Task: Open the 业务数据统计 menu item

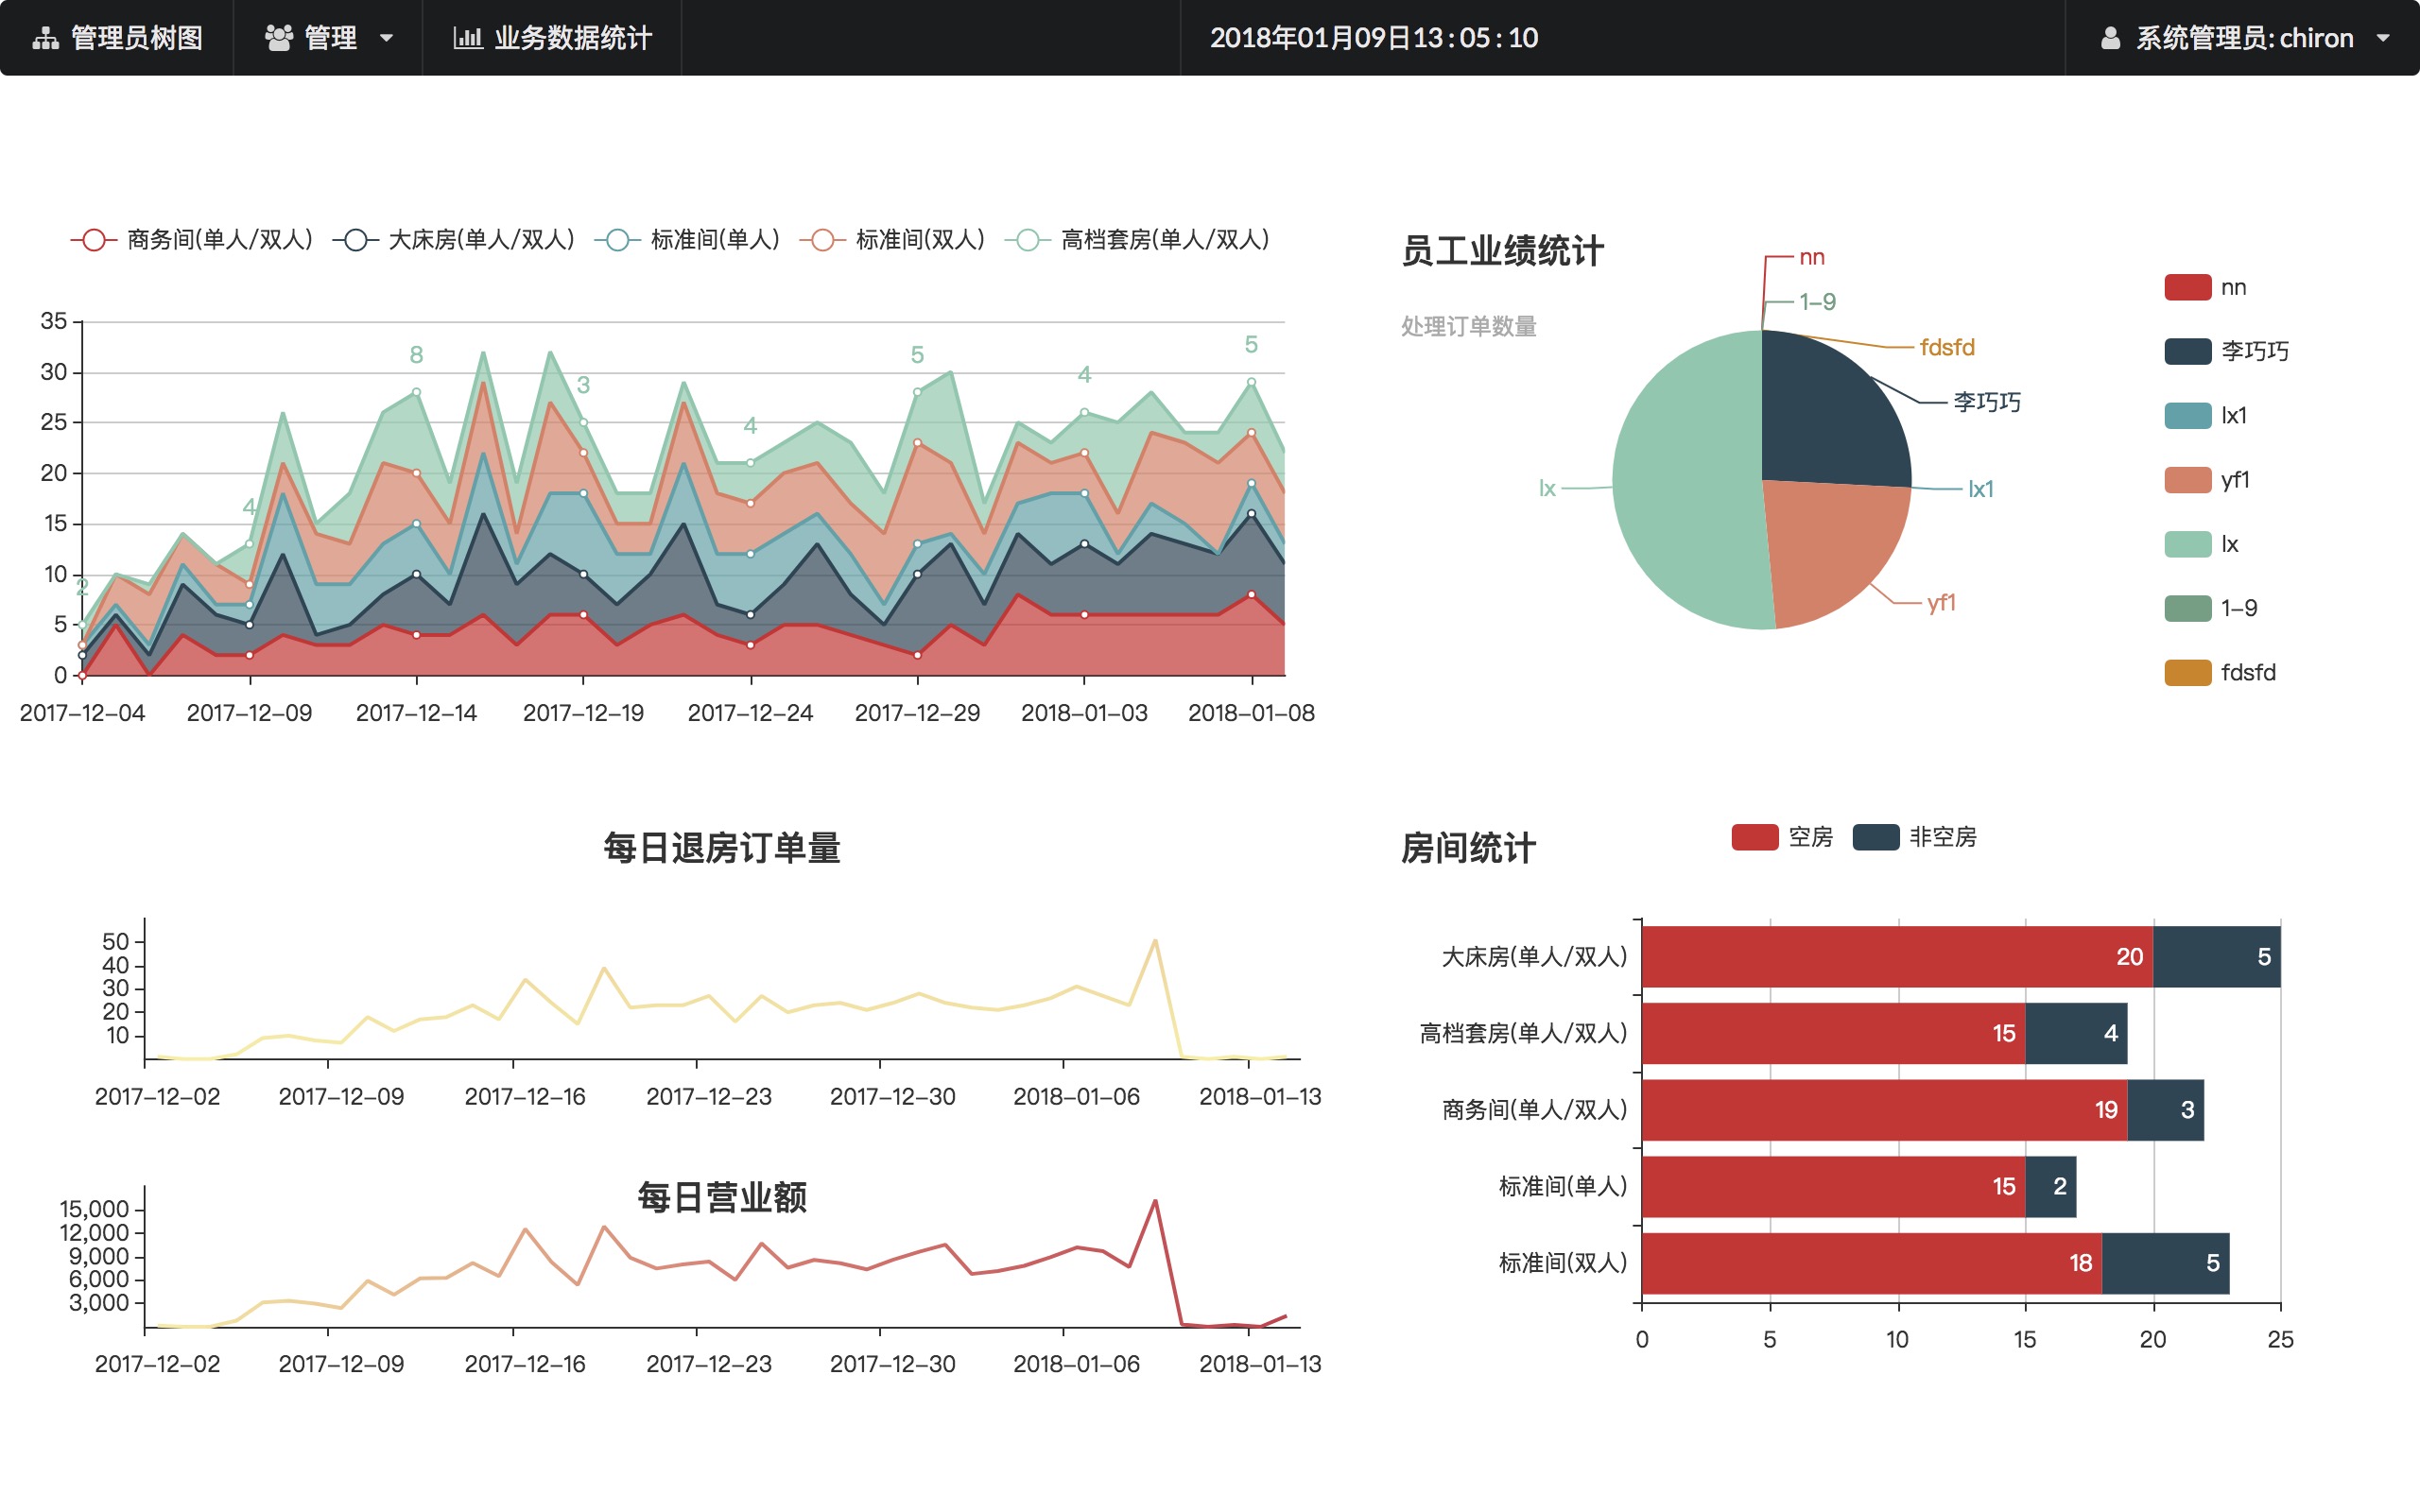Action: pos(572,38)
